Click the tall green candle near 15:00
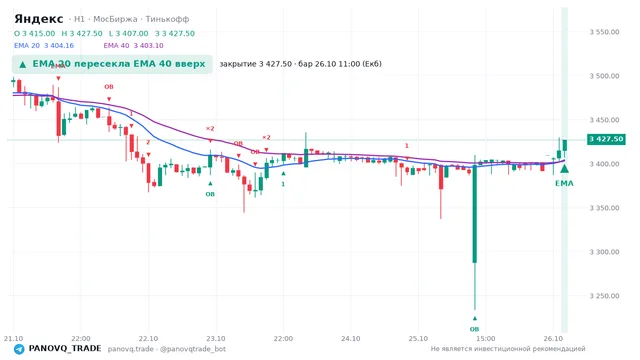The height and width of the screenshot is (360, 640). click(x=475, y=213)
